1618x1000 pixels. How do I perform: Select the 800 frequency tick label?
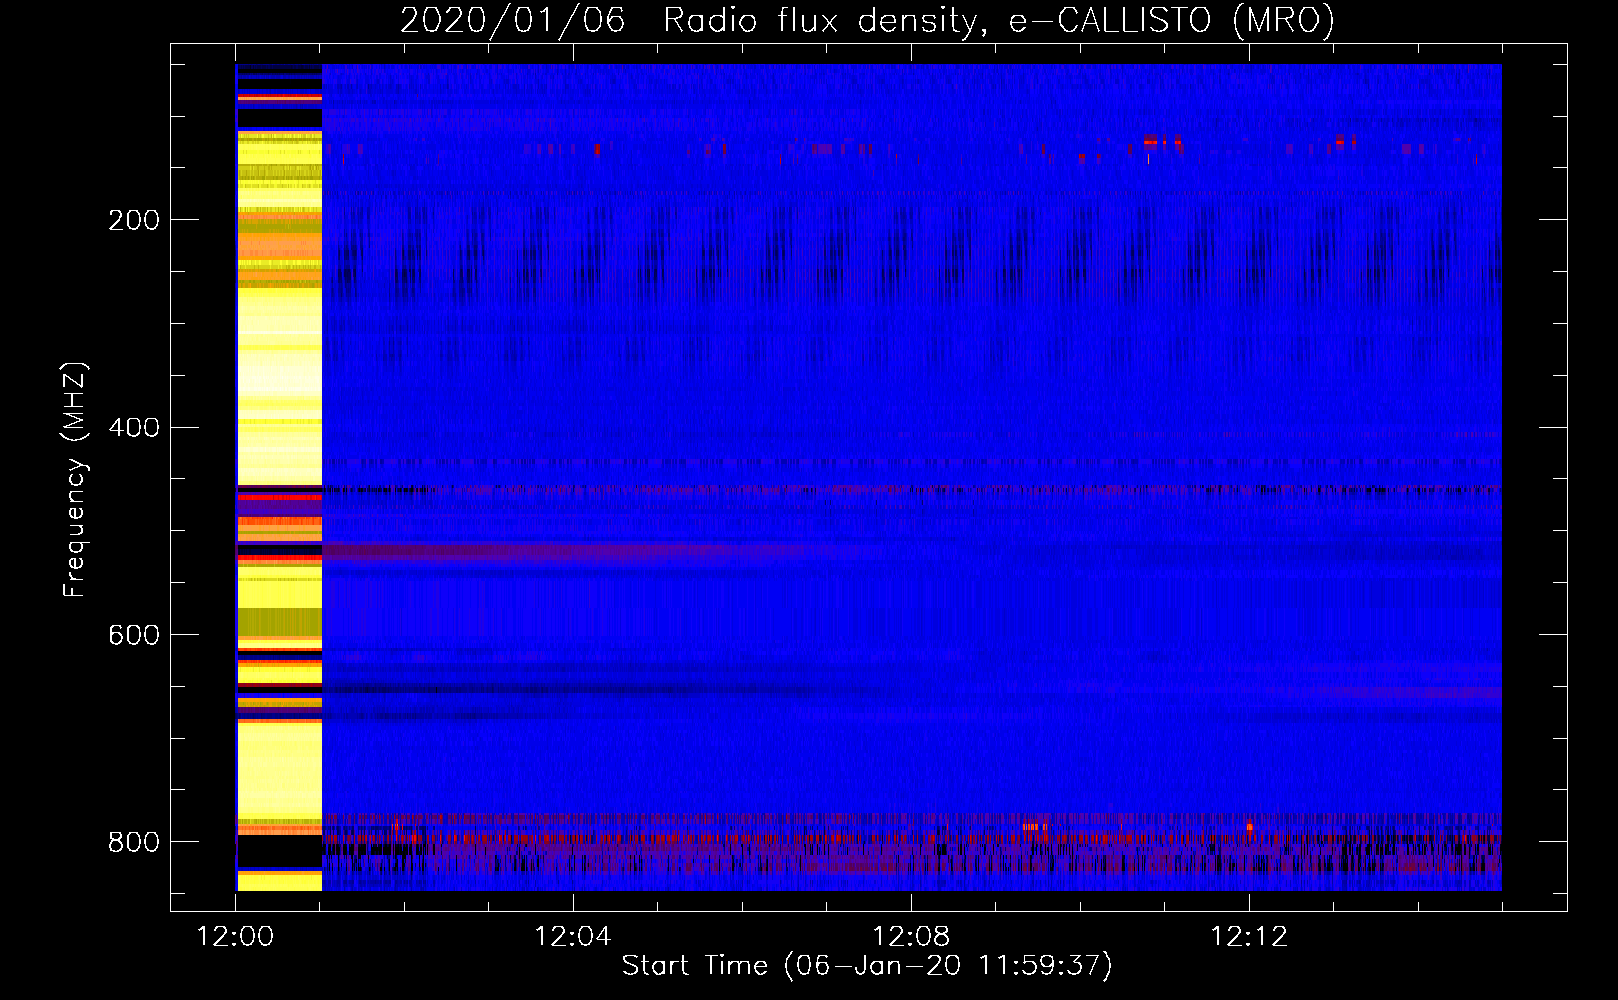tap(134, 842)
